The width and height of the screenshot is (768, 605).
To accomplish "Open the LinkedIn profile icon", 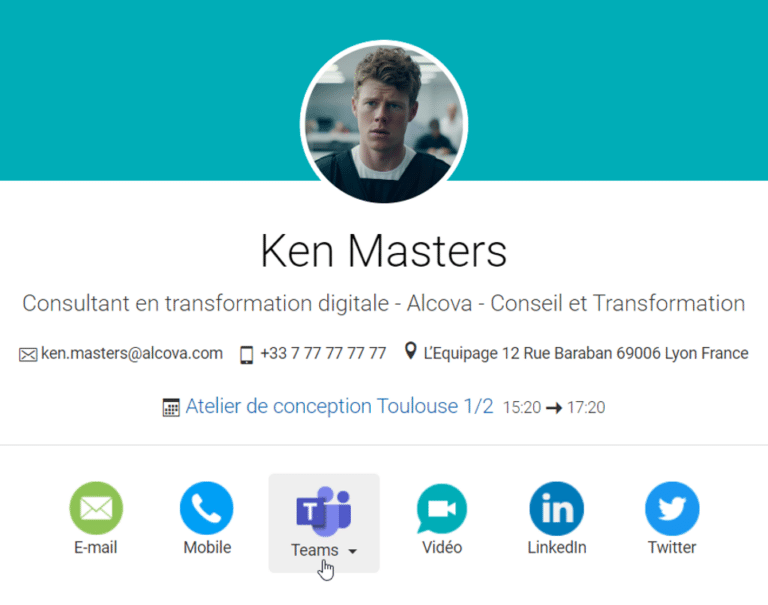I will [x=556, y=508].
